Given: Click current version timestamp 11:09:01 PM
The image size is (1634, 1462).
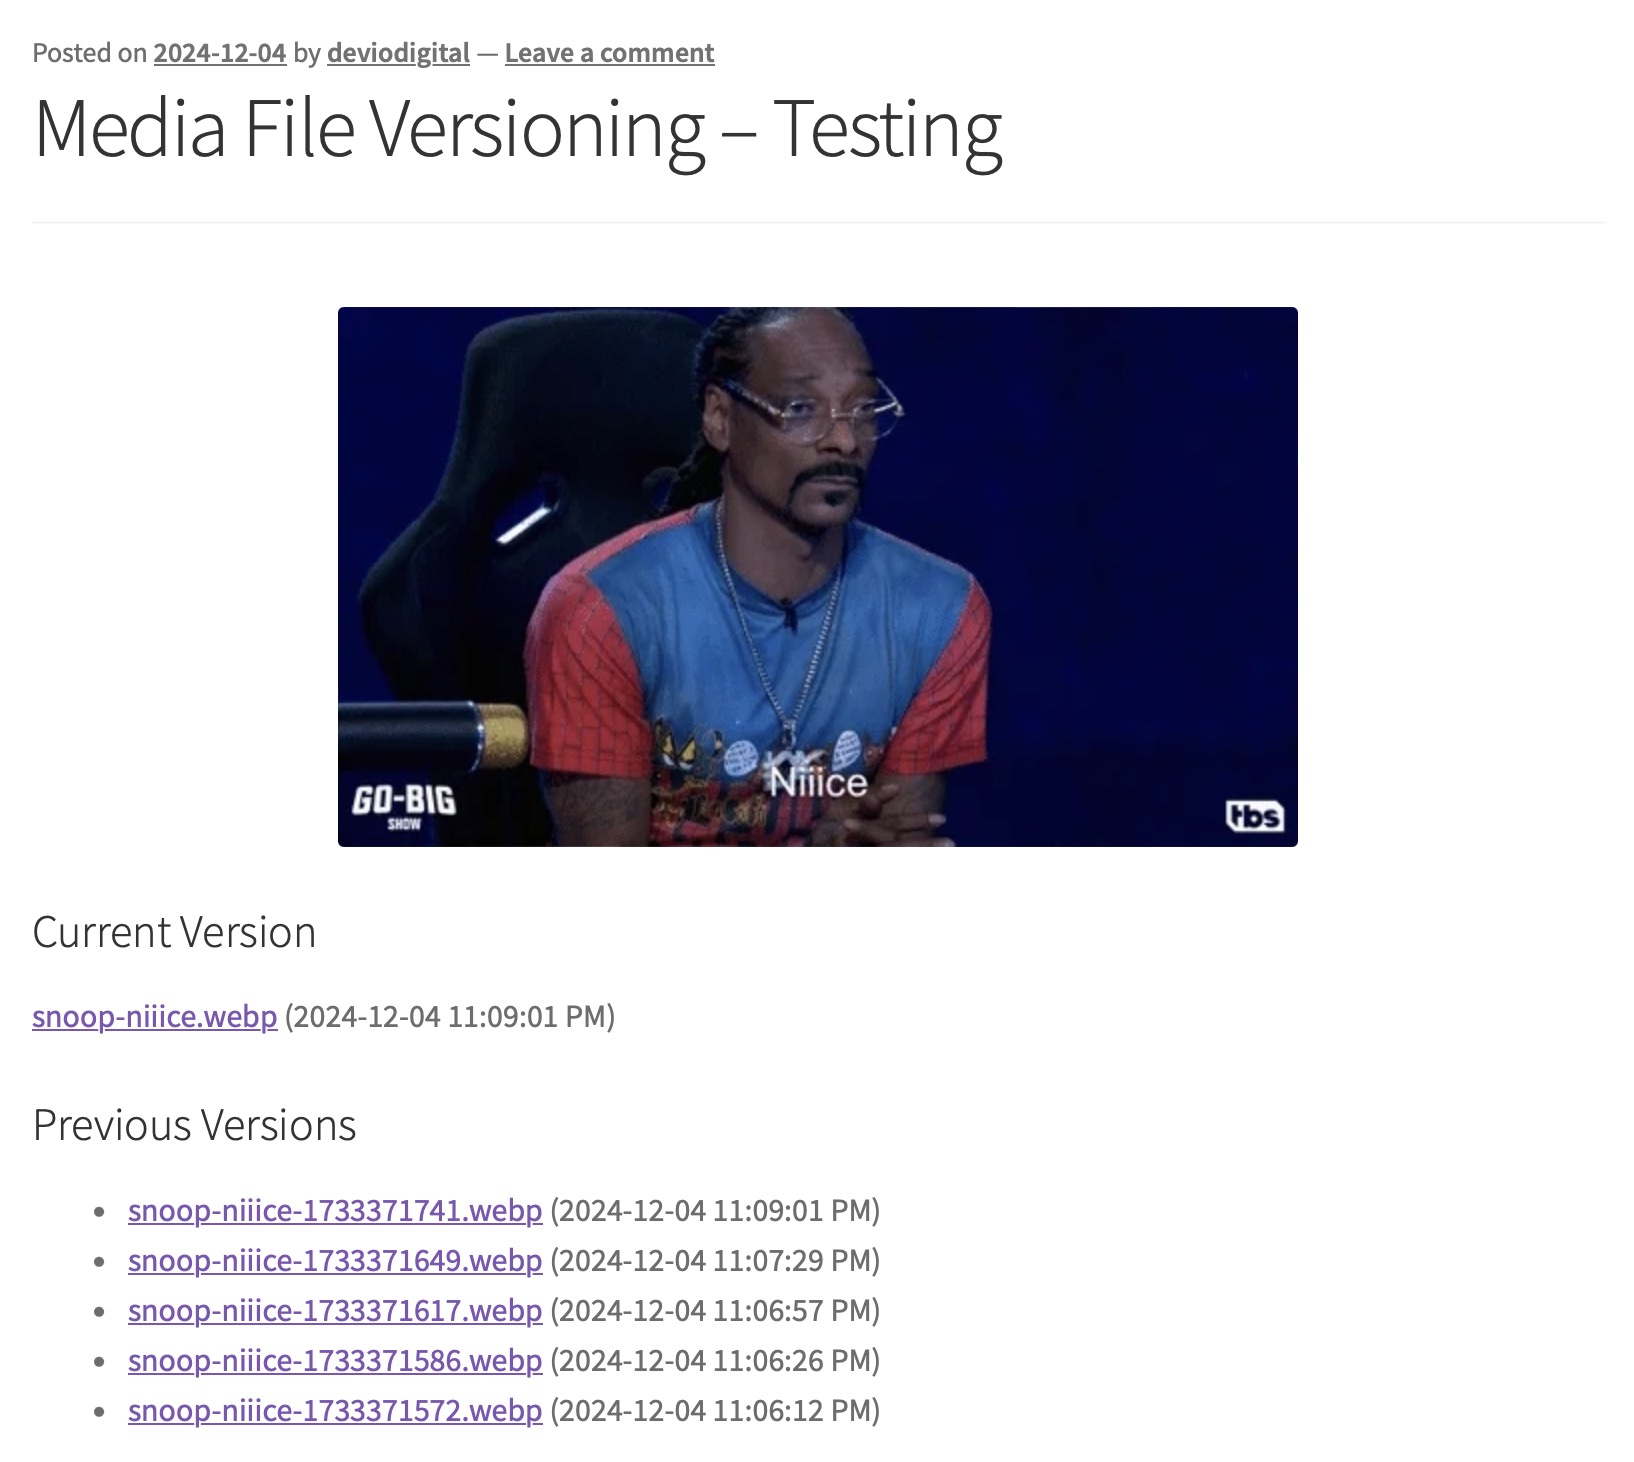Looking at the screenshot, I should (450, 1016).
